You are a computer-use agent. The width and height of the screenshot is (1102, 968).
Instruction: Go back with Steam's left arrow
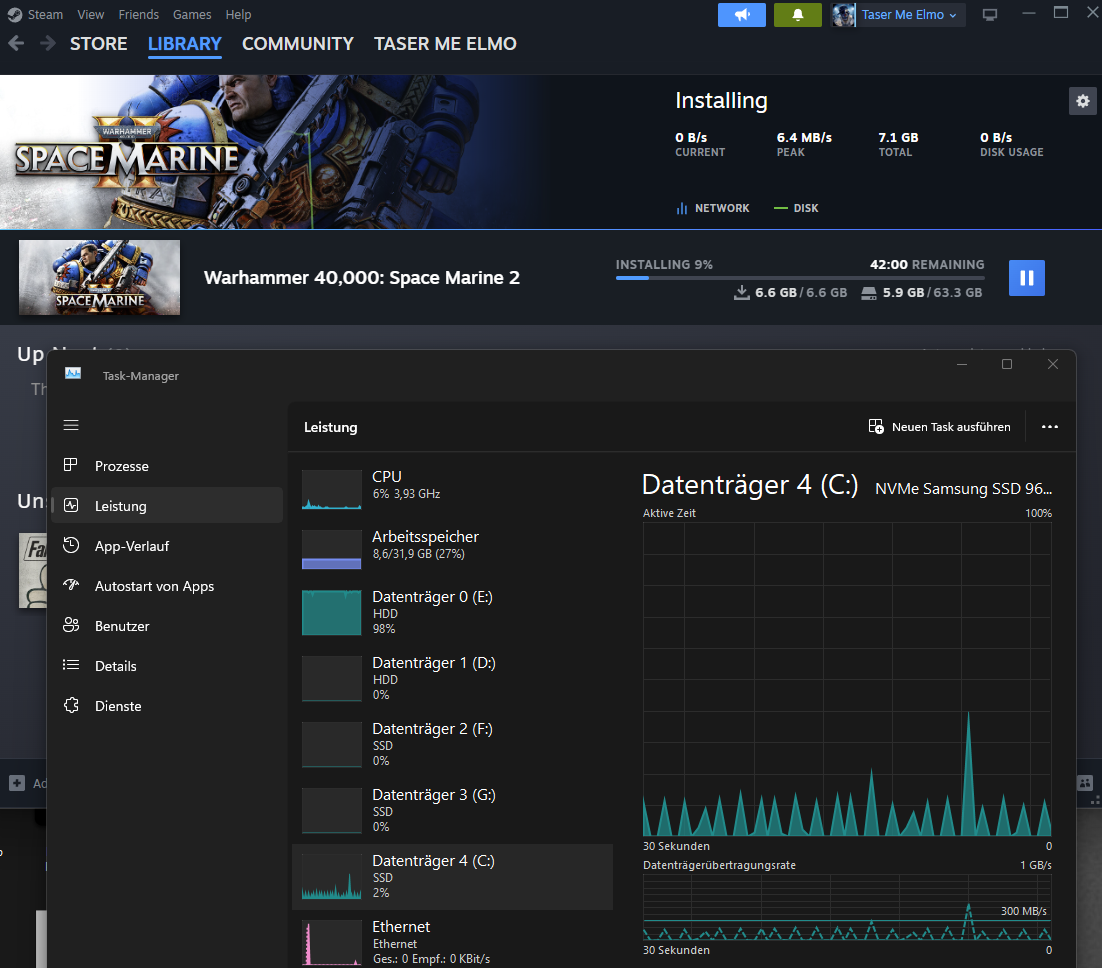tap(16, 44)
